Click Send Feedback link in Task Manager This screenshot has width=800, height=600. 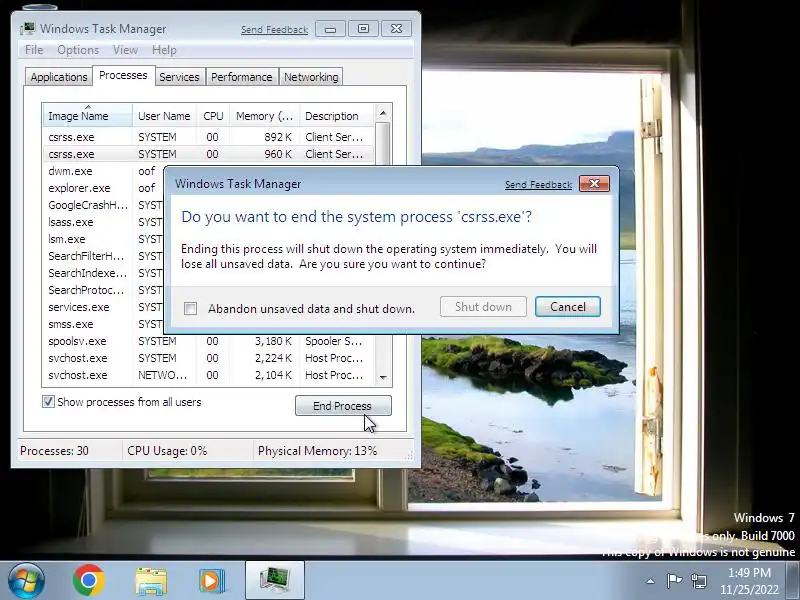click(x=274, y=30)
